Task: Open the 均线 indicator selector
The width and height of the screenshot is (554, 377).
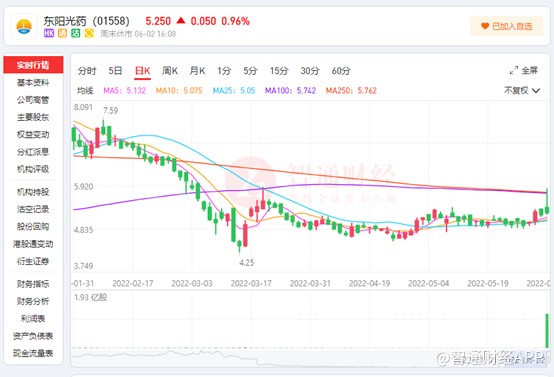Action: coord(85,90)
